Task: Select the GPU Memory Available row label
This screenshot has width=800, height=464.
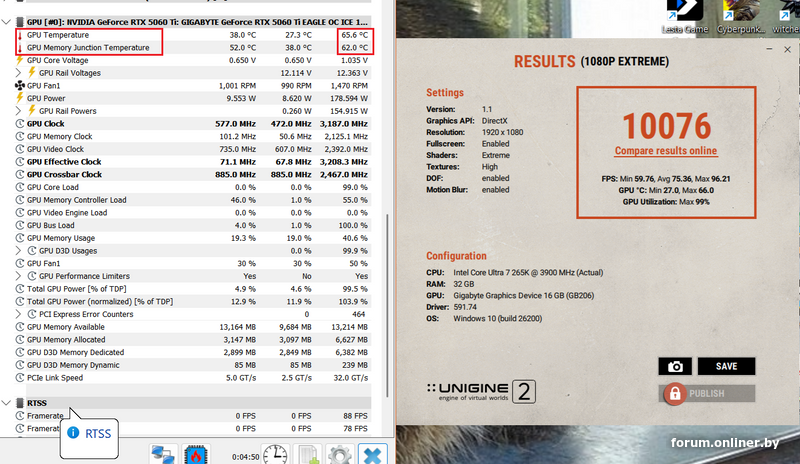Action: [x=66, y=327]
